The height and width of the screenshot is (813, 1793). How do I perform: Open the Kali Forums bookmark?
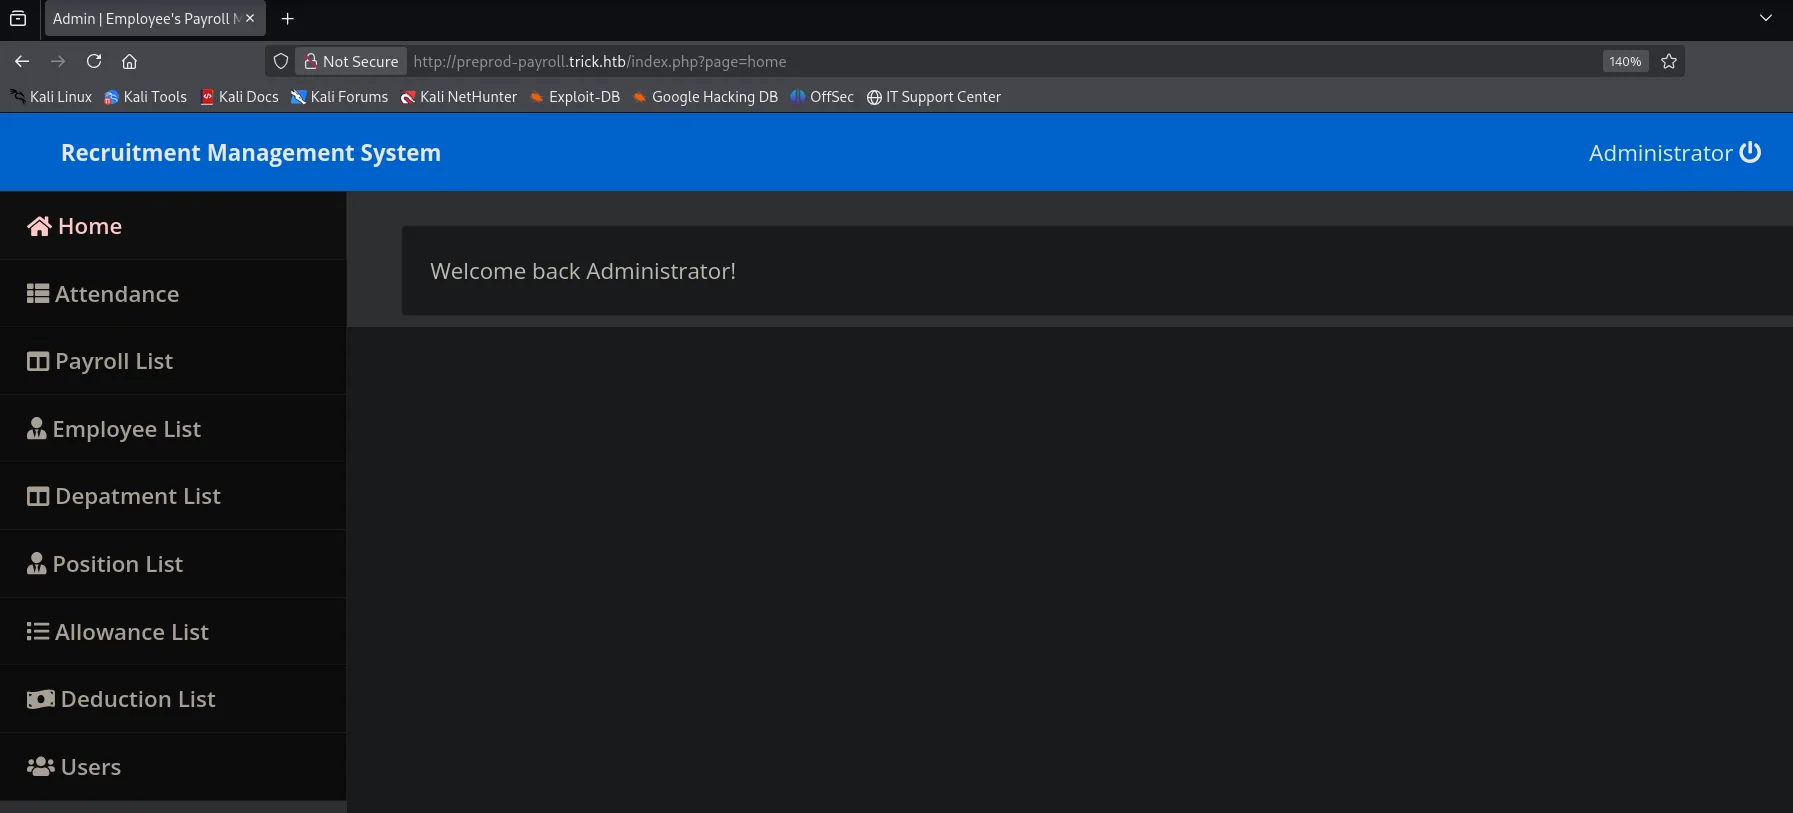pos(340,97)
